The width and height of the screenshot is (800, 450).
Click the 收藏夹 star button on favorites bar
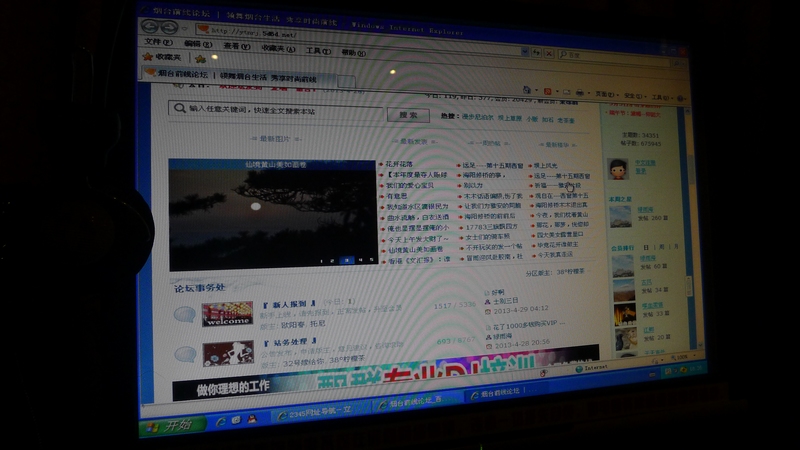tap(162, 57)
